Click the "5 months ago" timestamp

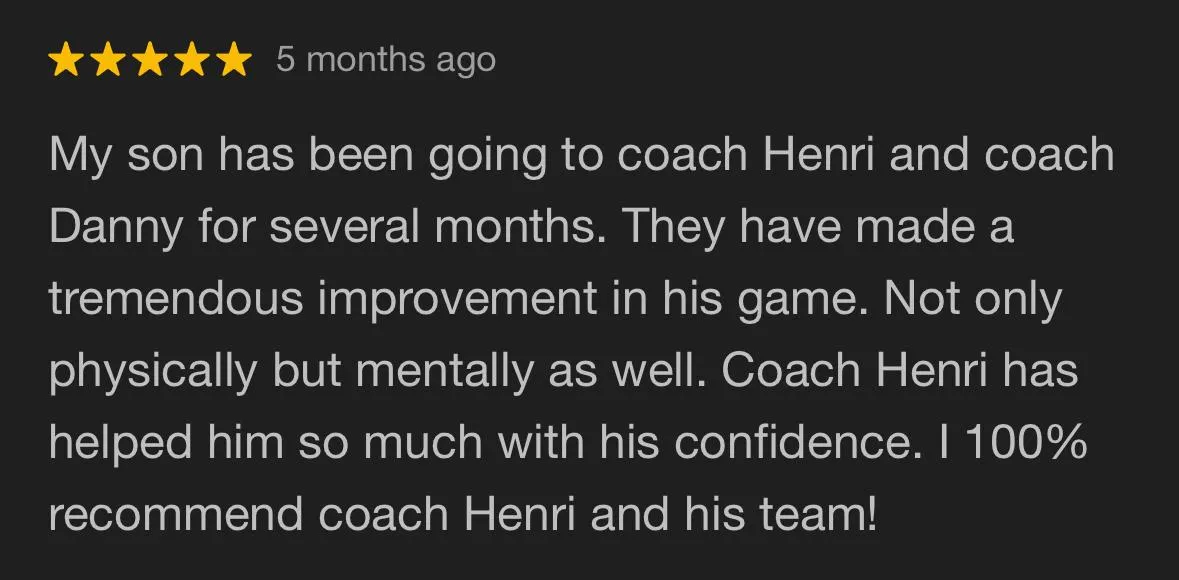[x=385, y=60]
